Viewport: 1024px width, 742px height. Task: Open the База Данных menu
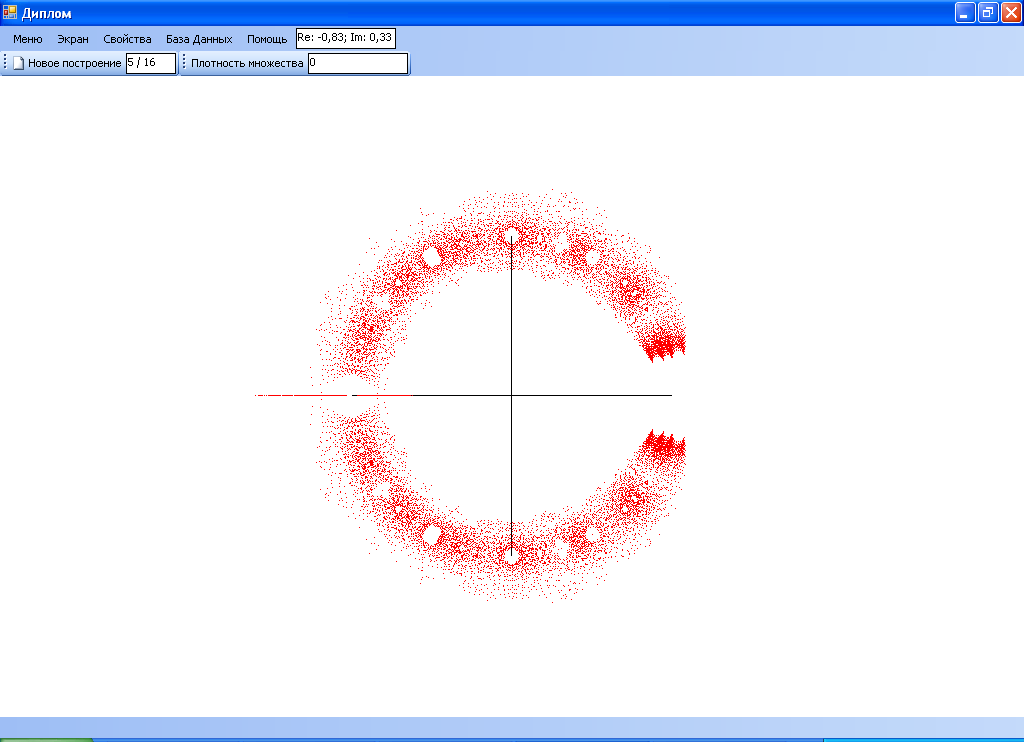(x=199, y=39)
